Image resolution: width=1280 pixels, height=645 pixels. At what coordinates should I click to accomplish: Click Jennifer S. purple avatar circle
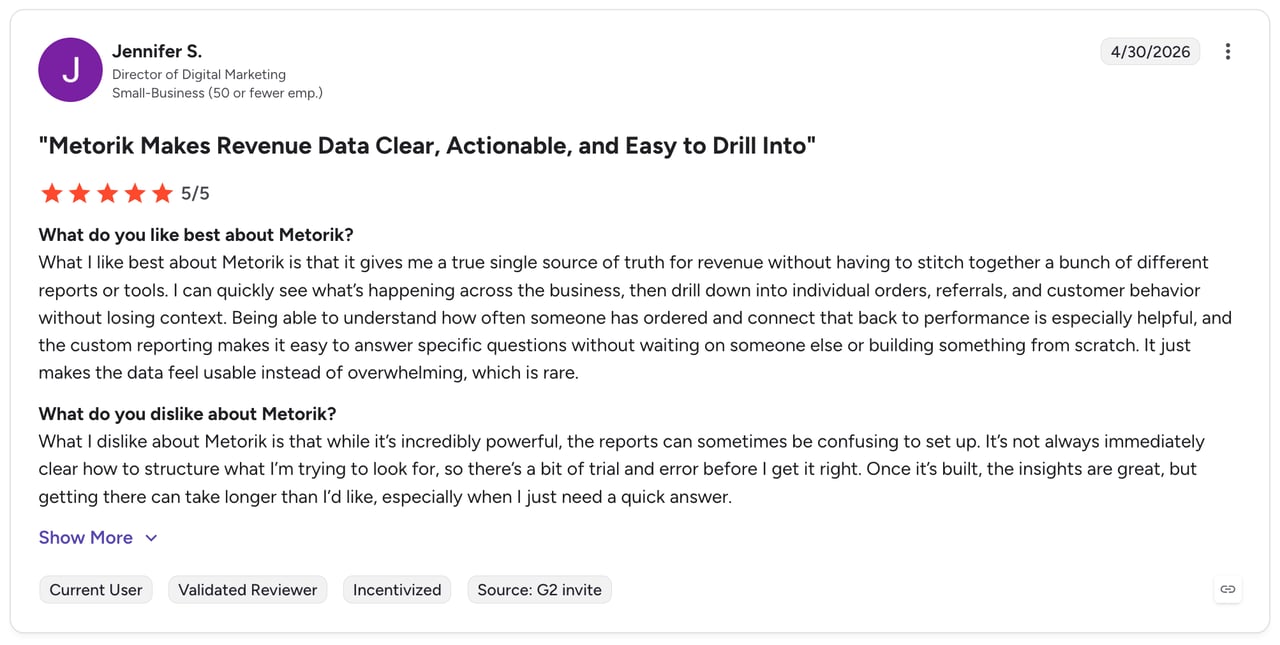pyautogui.click(x=70, y=70)
